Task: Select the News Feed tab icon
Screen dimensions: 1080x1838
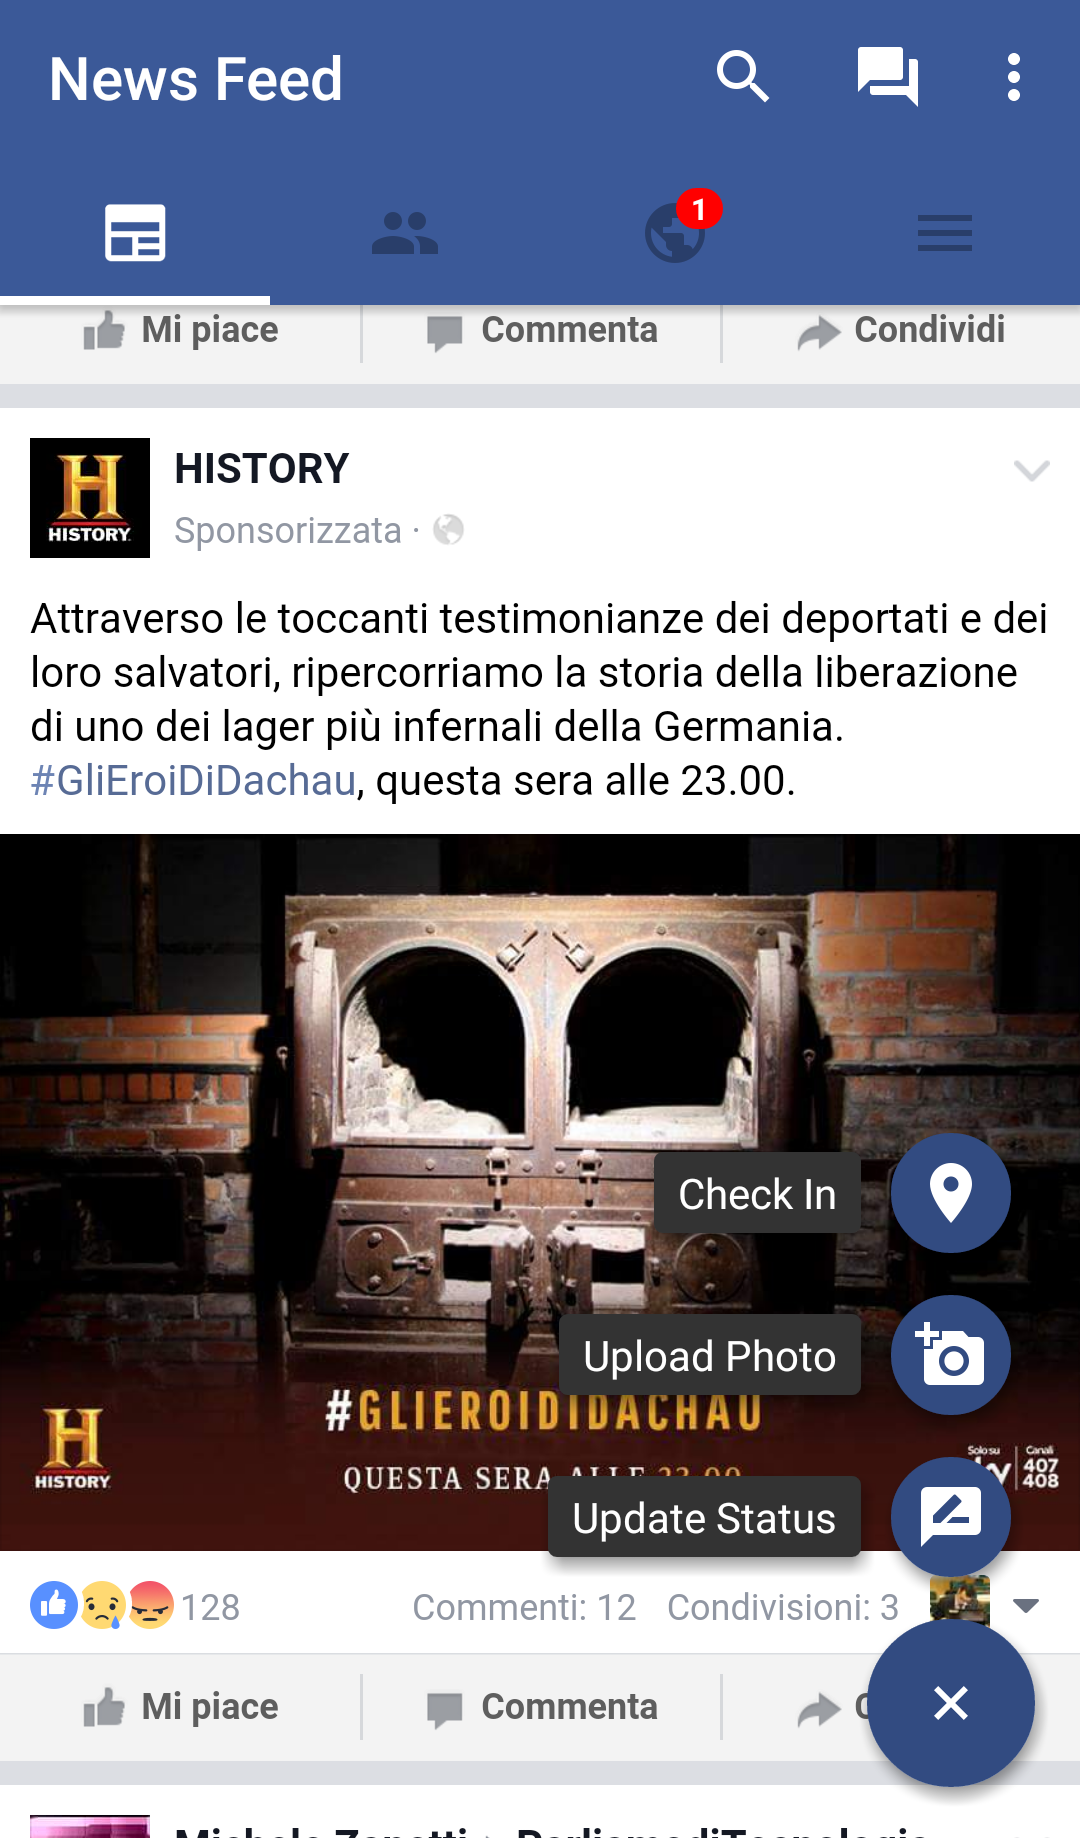Action: tap(135, 233)
